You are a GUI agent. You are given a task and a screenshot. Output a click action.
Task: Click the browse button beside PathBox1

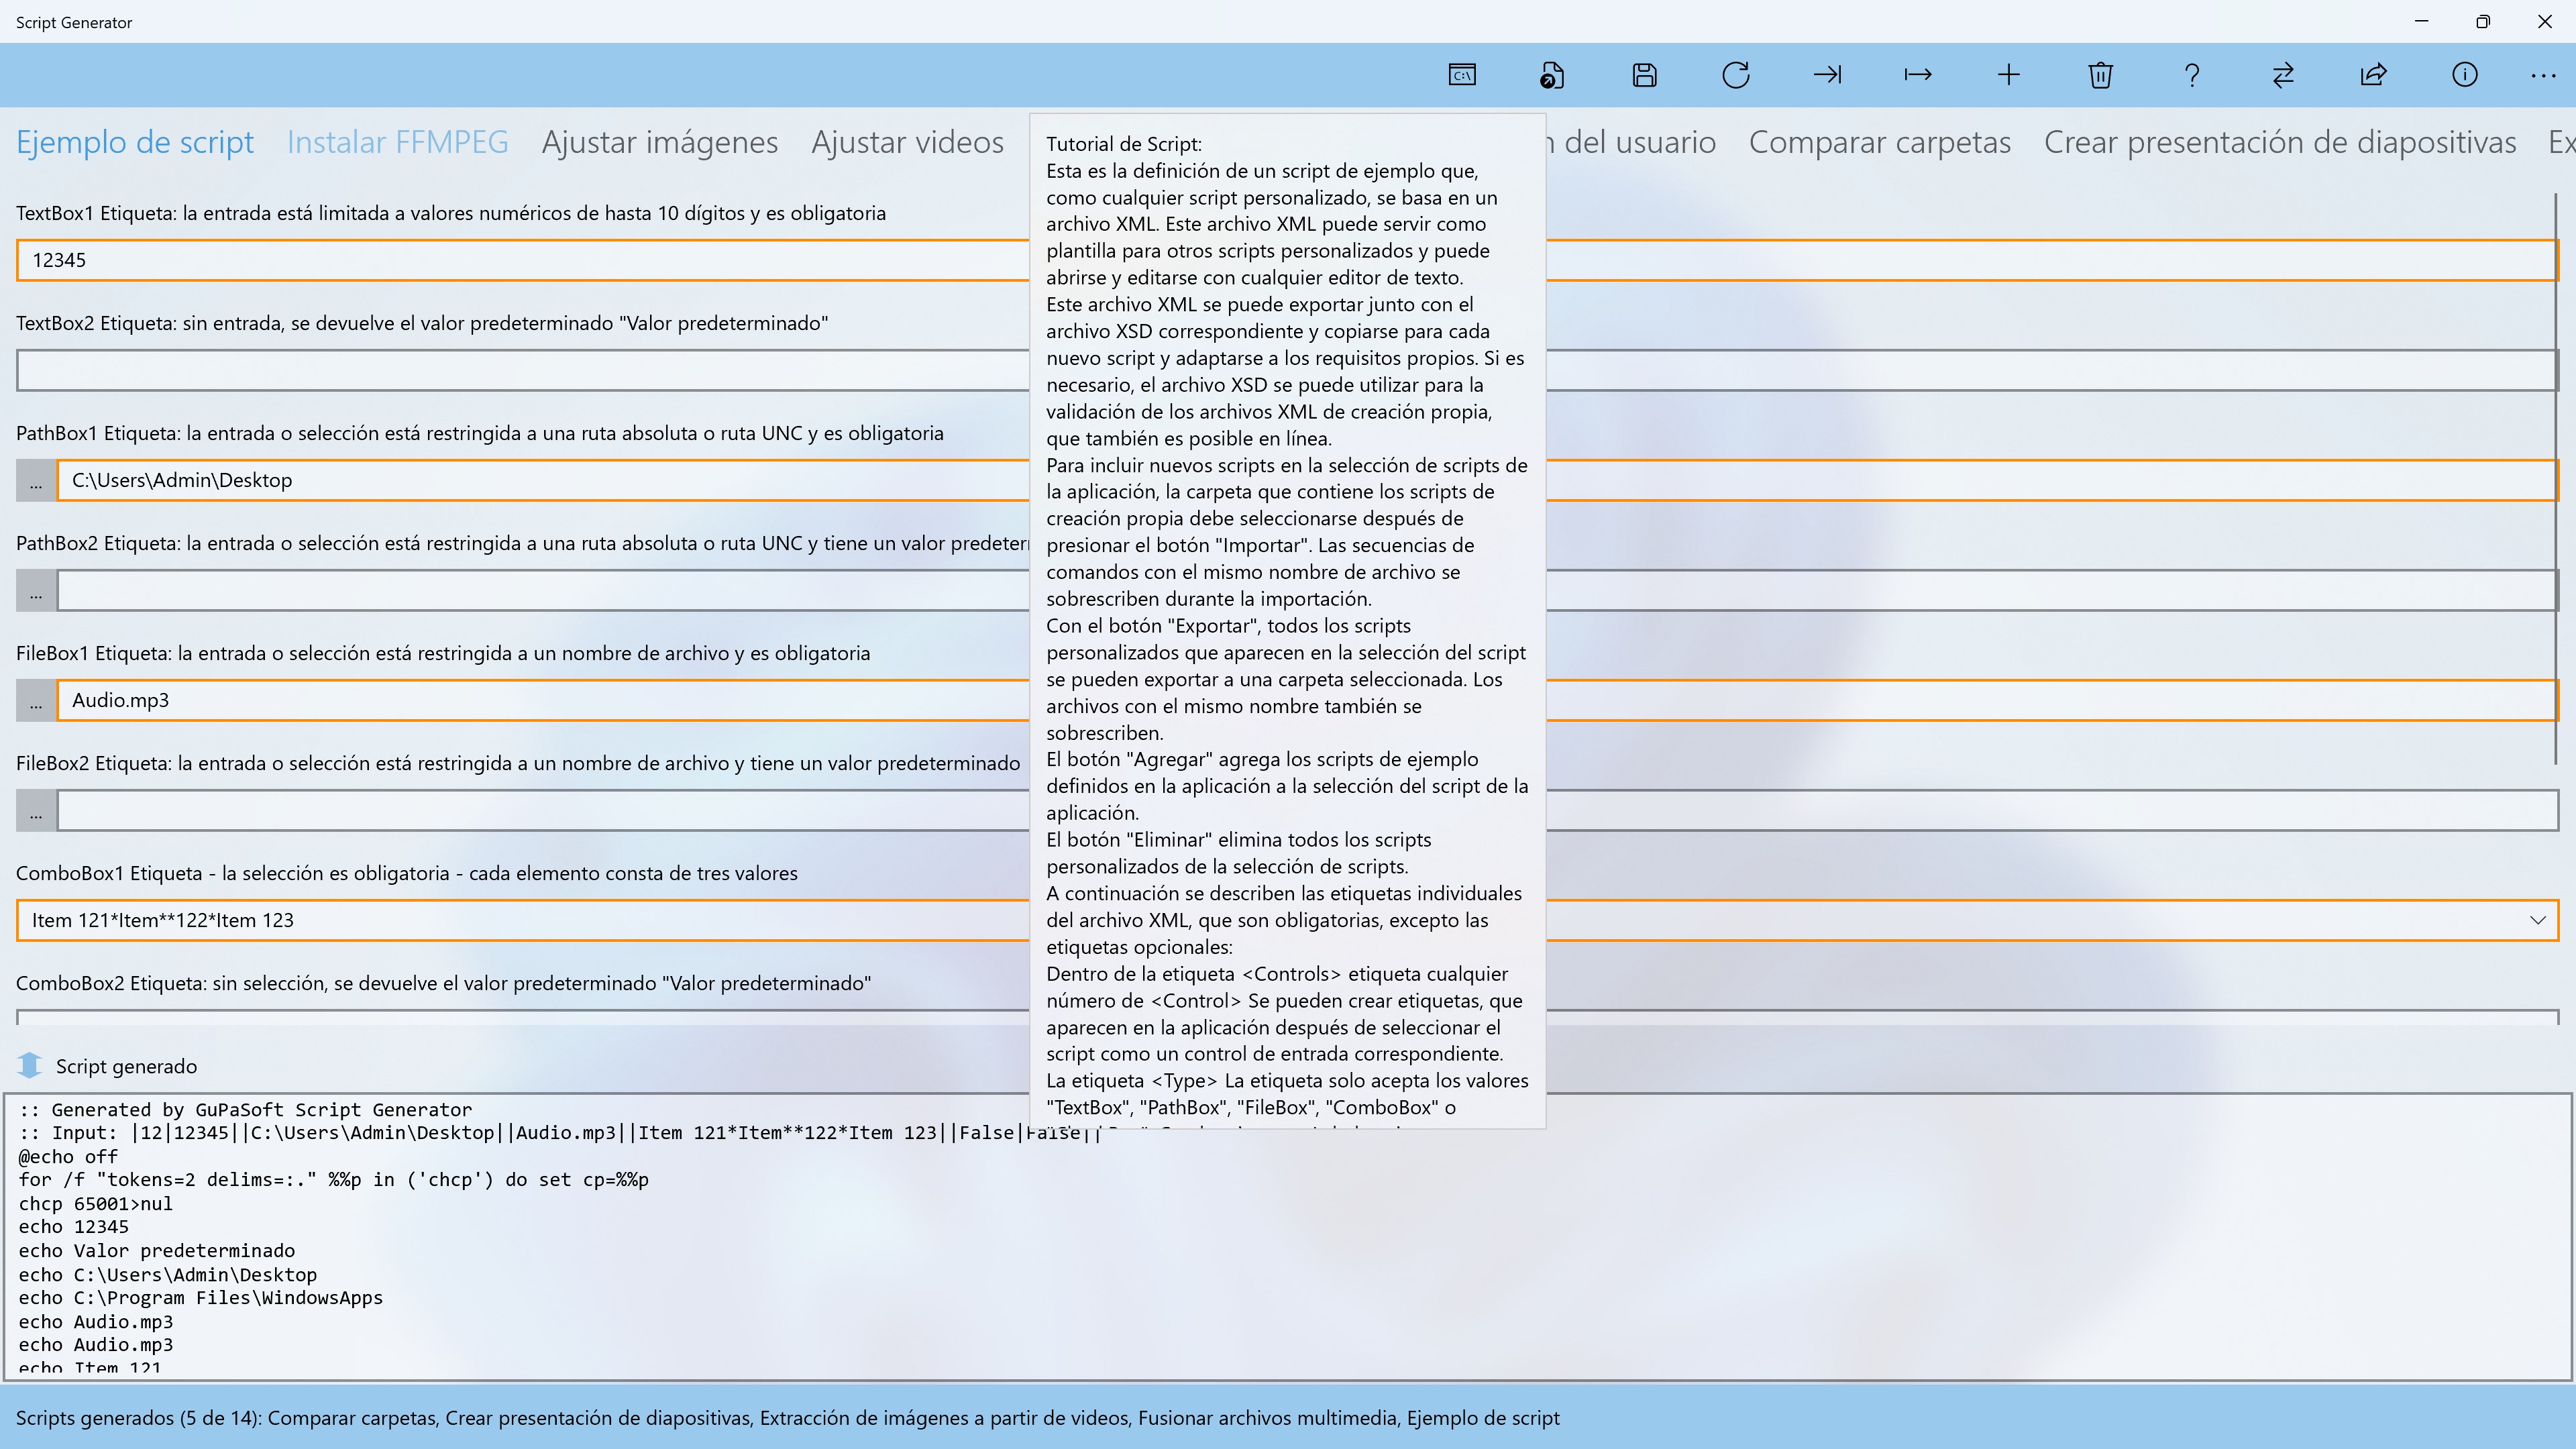(36, 481)
